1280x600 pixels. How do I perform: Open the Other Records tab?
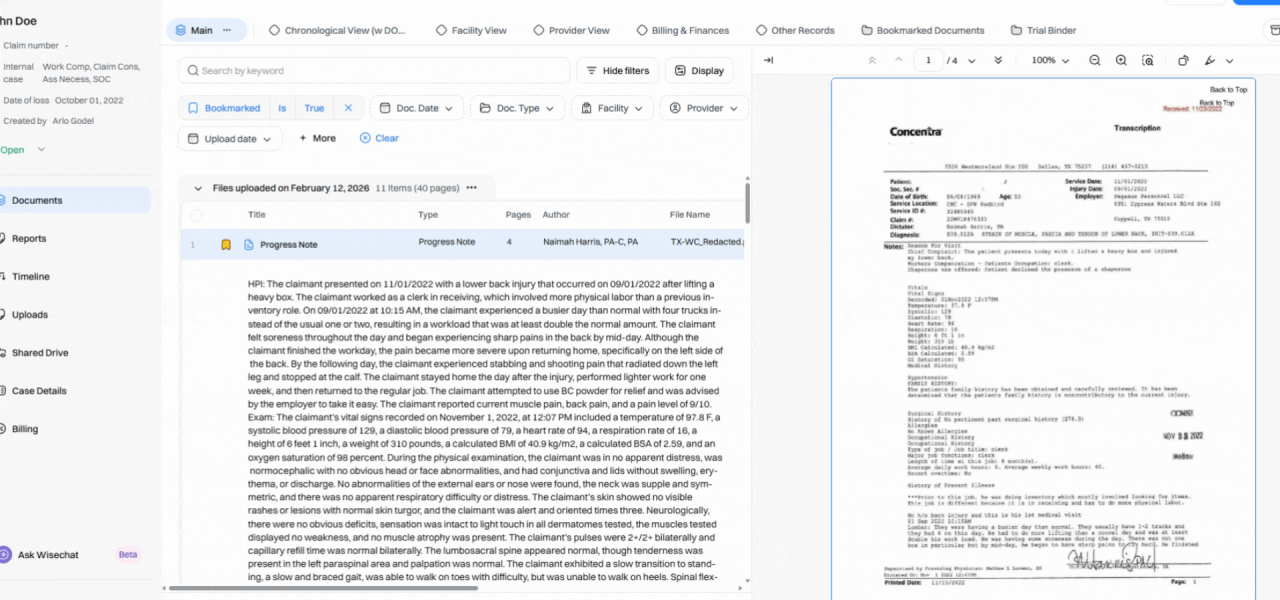point(795,30)
